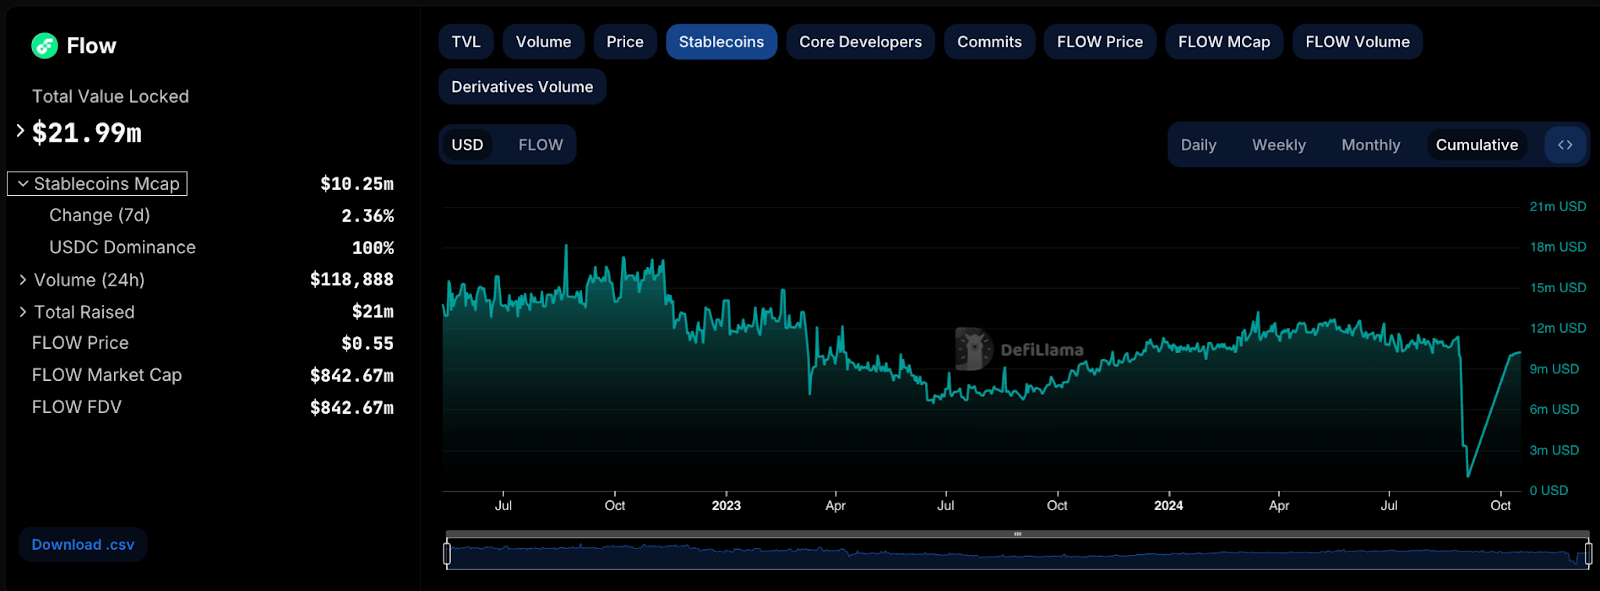Click the Change (7d) label

pyautogui.click(x=99, y=215)
